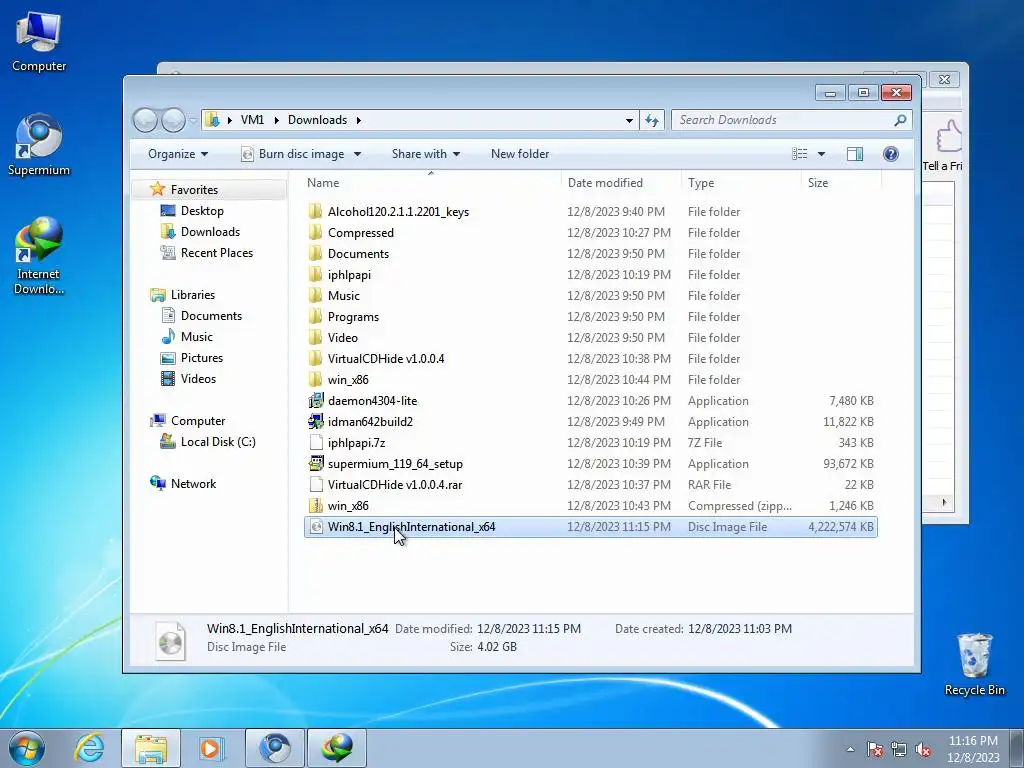Image resolution: width=1024 pixels, height=768 pixels.
Task: Select Desktop under Favorites
Action: point(192,211)
